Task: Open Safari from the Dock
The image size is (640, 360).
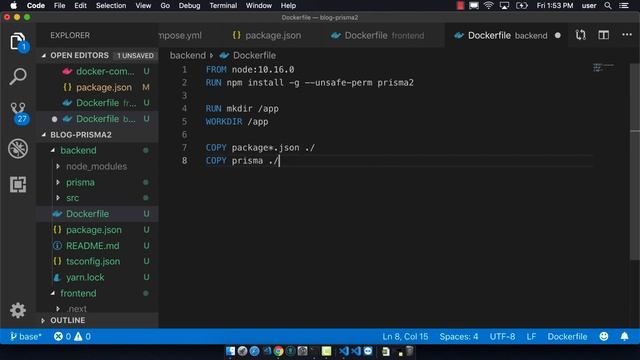Action: point(254,351)
